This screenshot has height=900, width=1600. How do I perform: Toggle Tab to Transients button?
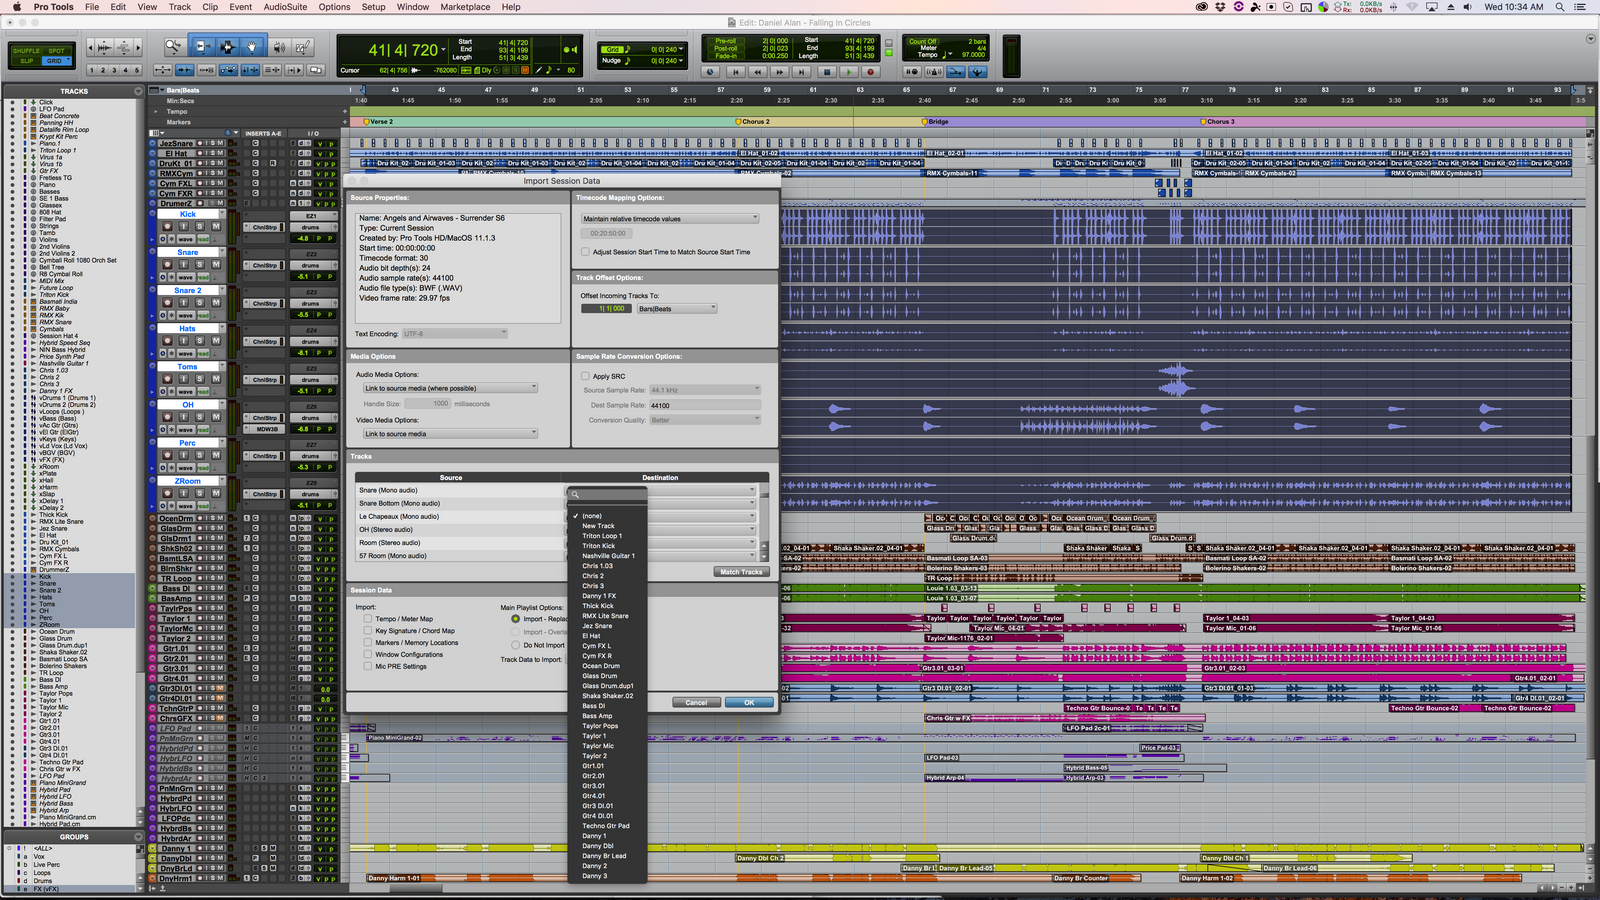(185, 70)
